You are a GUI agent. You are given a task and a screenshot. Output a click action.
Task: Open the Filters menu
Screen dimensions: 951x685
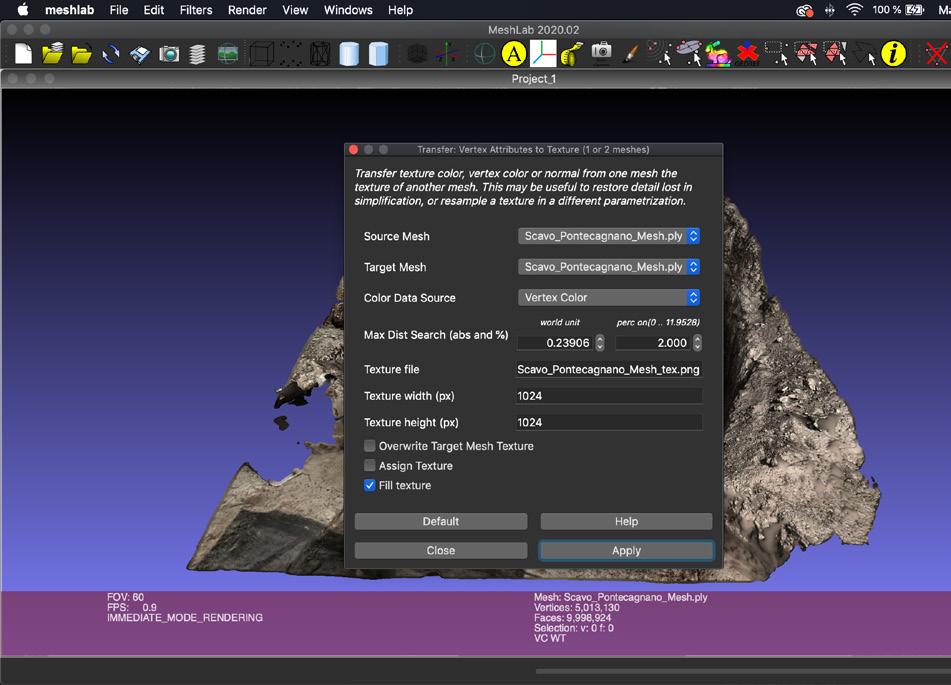point(196,10)
